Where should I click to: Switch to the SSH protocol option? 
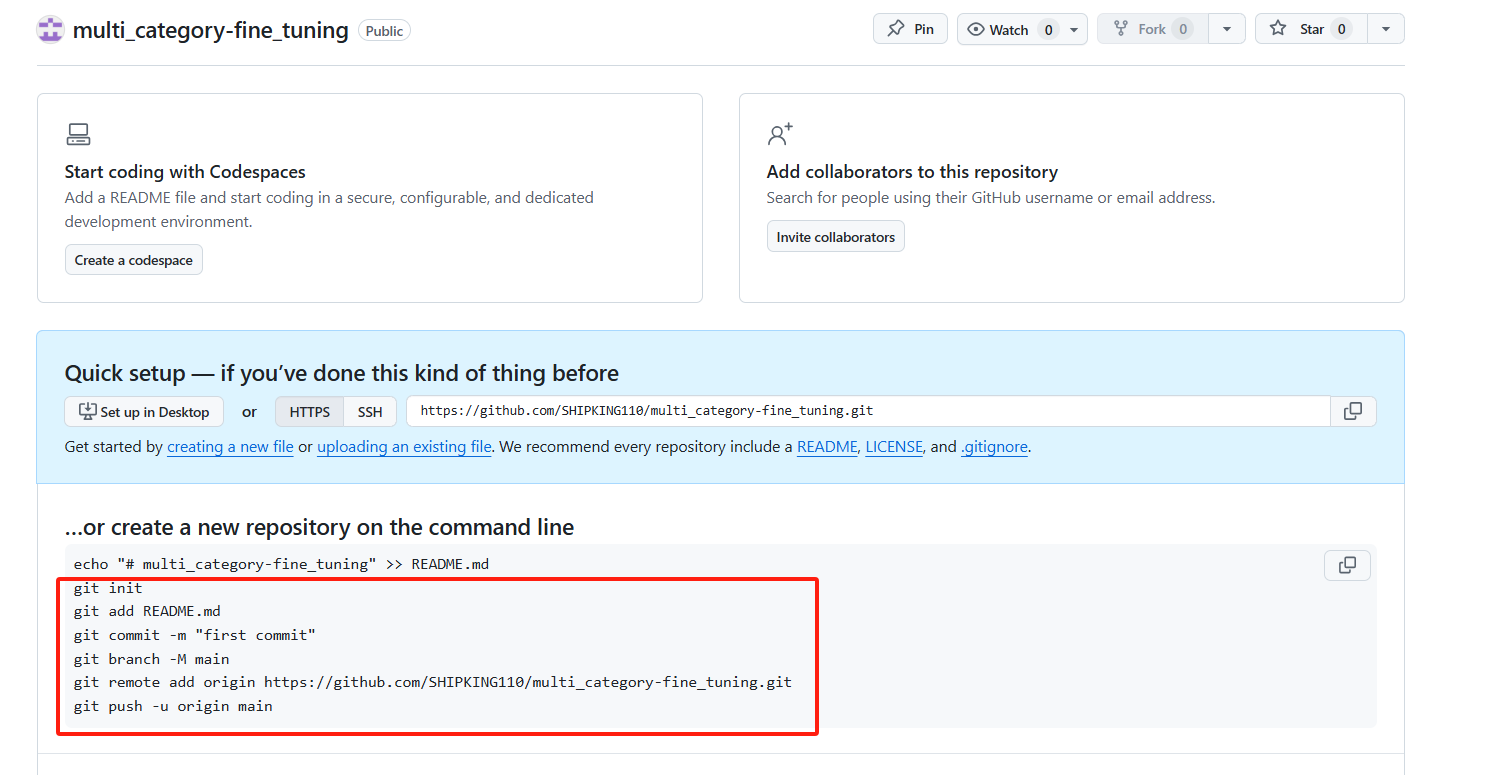[x=370, y=412]
